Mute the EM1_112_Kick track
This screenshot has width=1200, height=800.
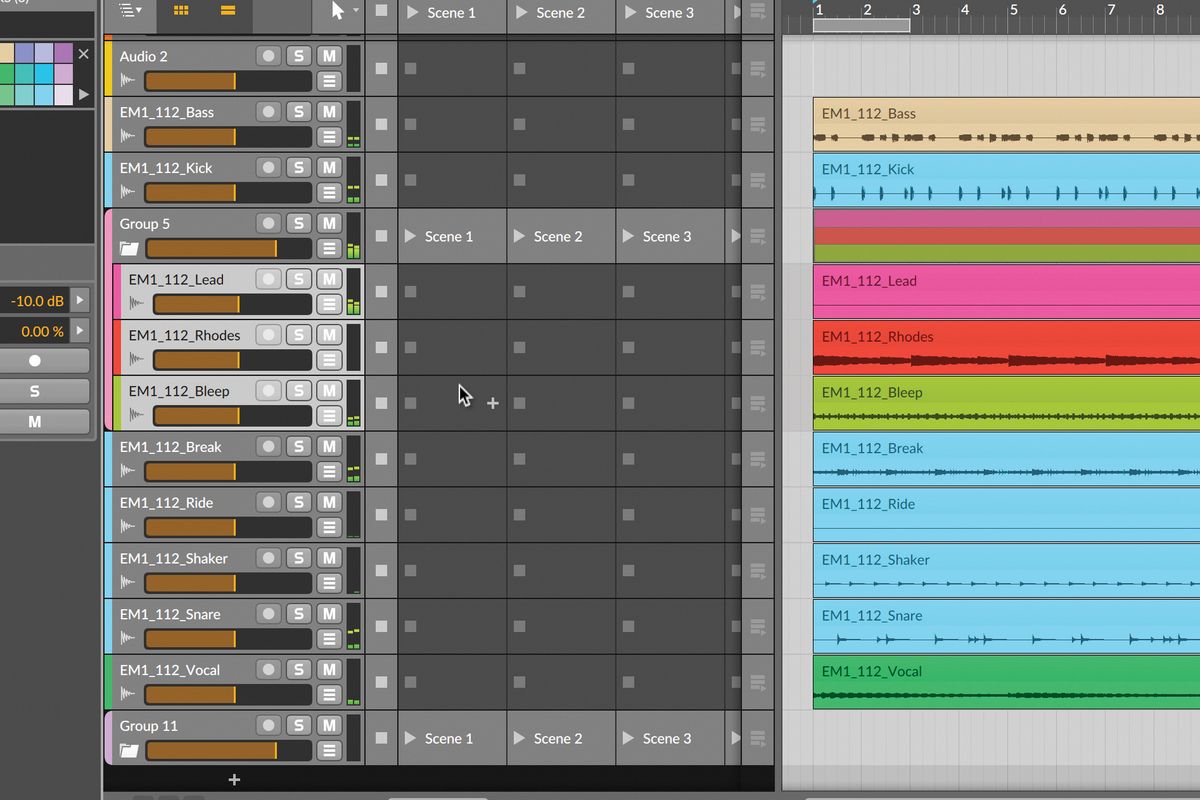(328, 167)
